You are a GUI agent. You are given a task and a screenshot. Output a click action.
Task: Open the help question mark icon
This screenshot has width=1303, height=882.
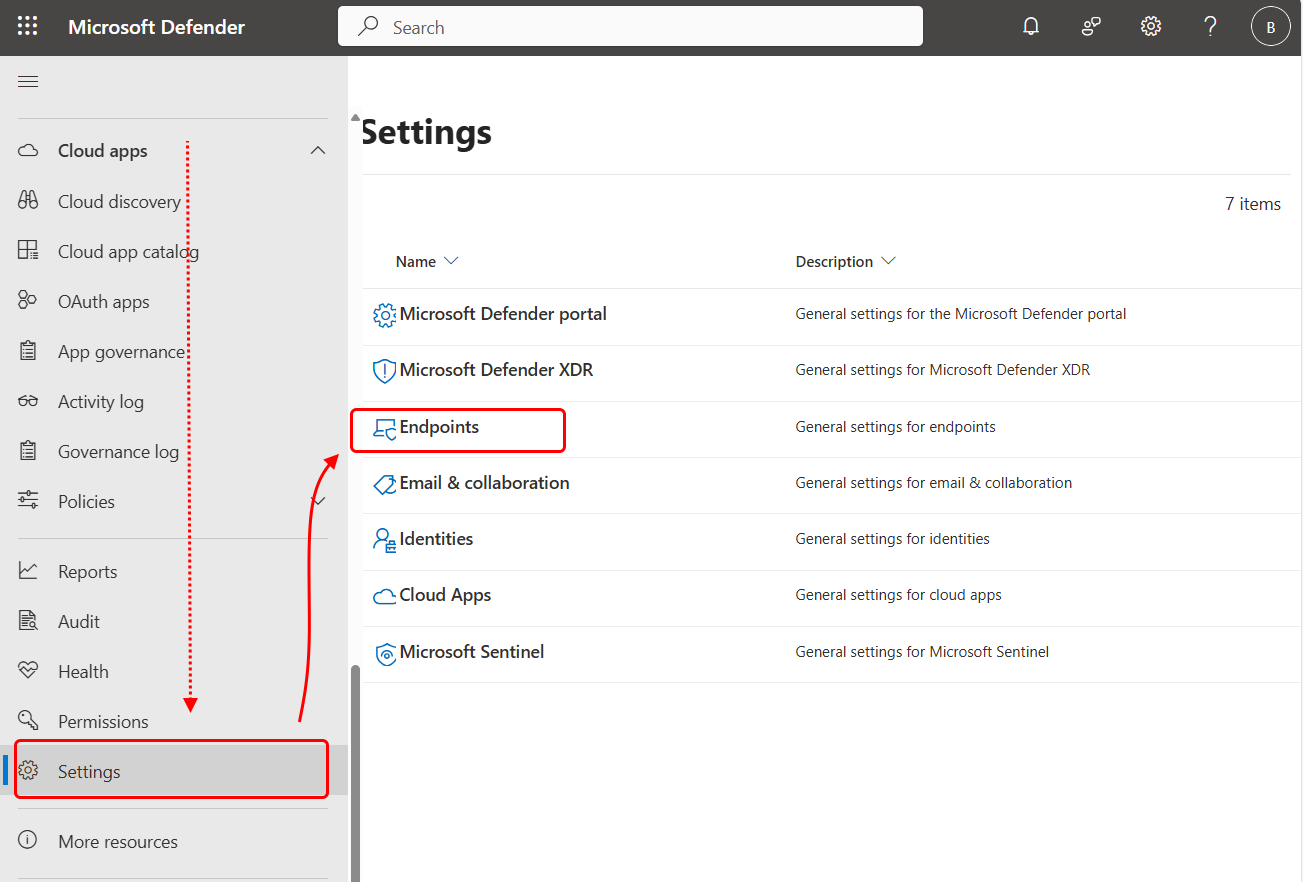(1210, 26)
